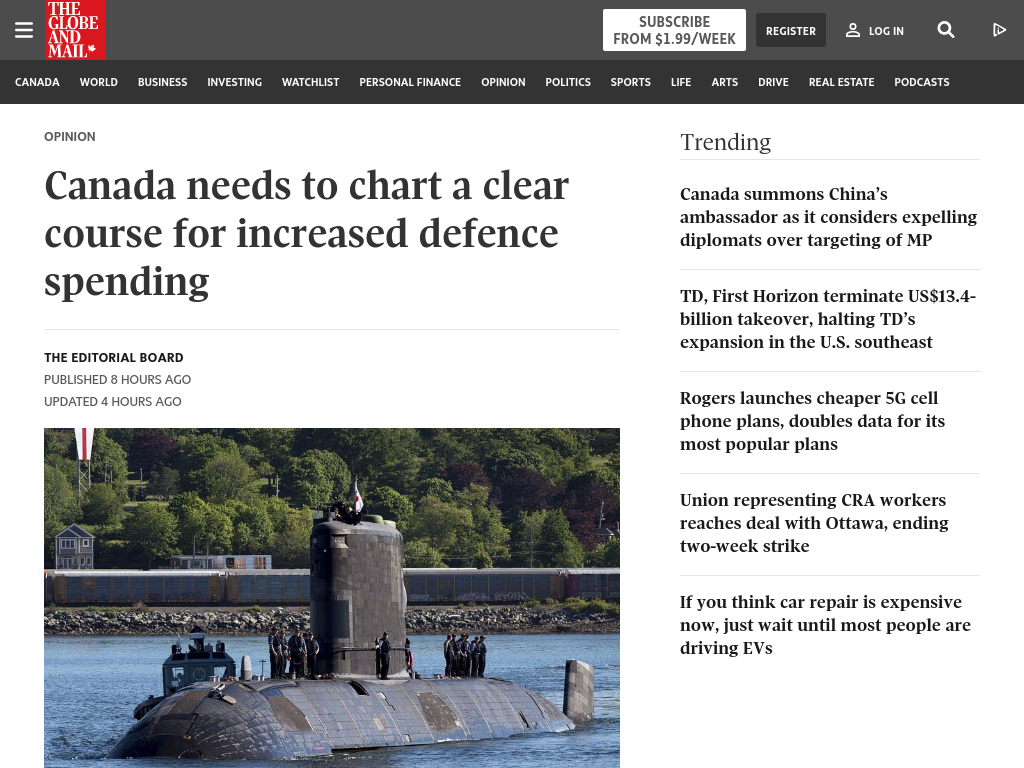Image resolution: width=1024 pixels, height=768 pixels.
Task: Open the World section
Action: coord(99,82)
